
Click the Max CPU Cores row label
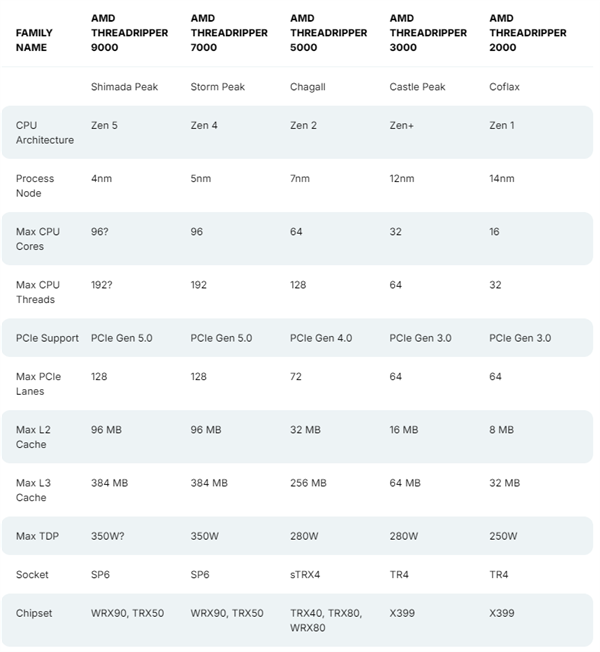click(38, 239)
